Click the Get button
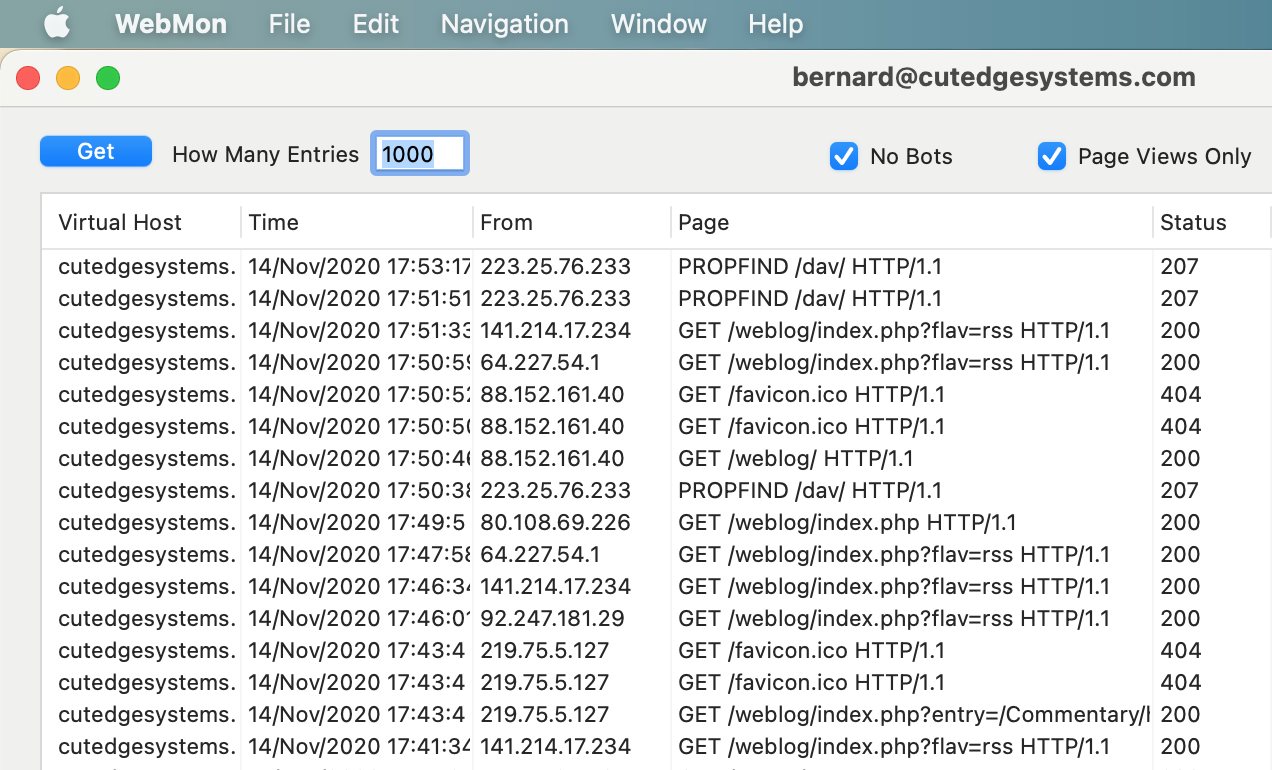Viewport: 1272px width, 770px height. click(96, 152)
